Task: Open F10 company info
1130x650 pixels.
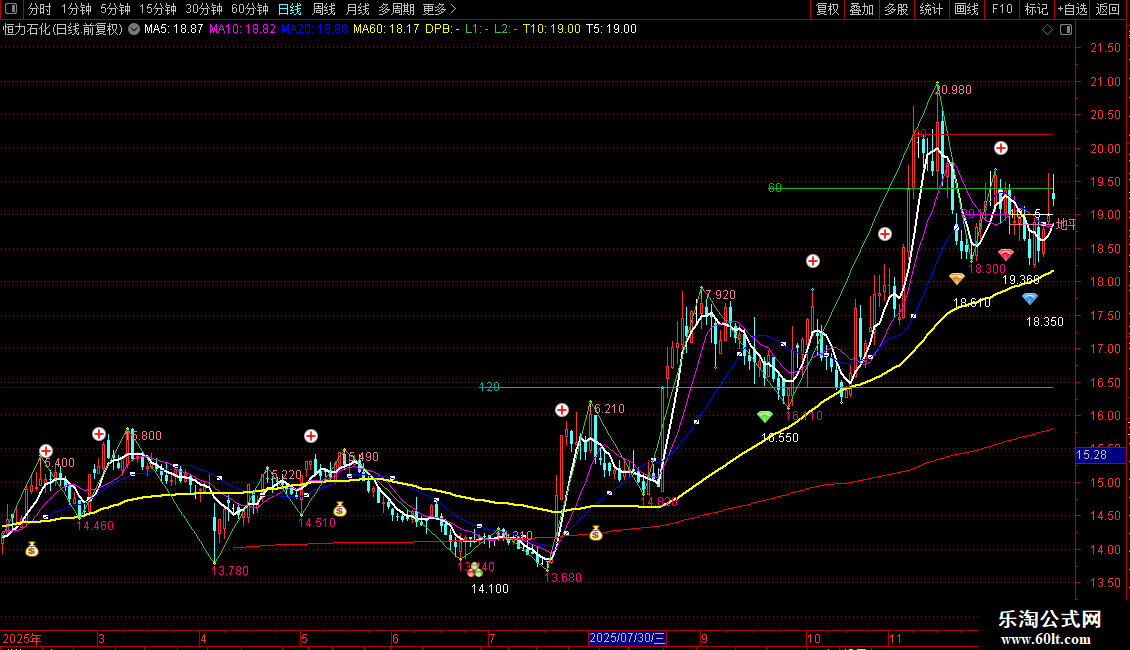Action: coord(1002,9)
